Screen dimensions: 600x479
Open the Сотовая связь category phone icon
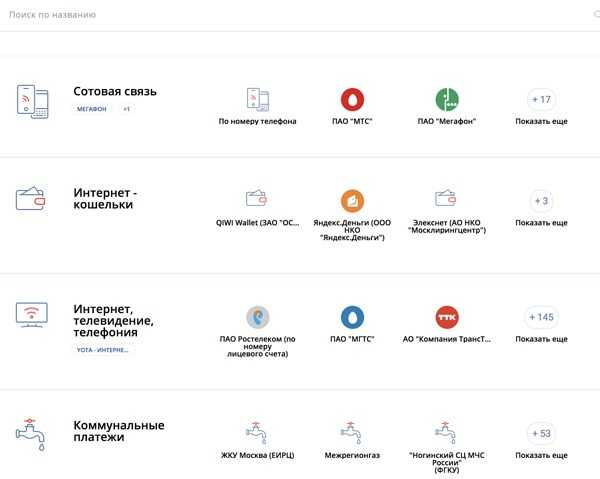coord(33,101)
